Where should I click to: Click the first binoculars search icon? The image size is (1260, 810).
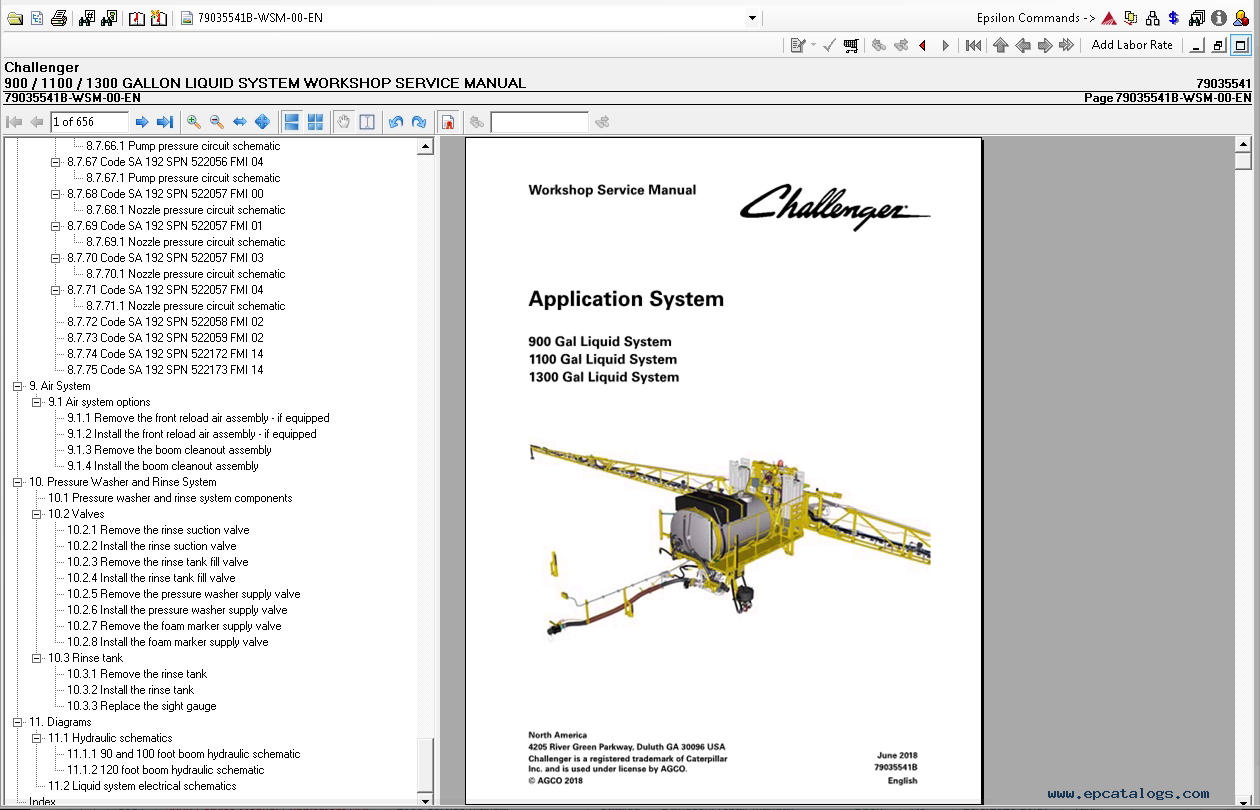click(x=87, y=18)
